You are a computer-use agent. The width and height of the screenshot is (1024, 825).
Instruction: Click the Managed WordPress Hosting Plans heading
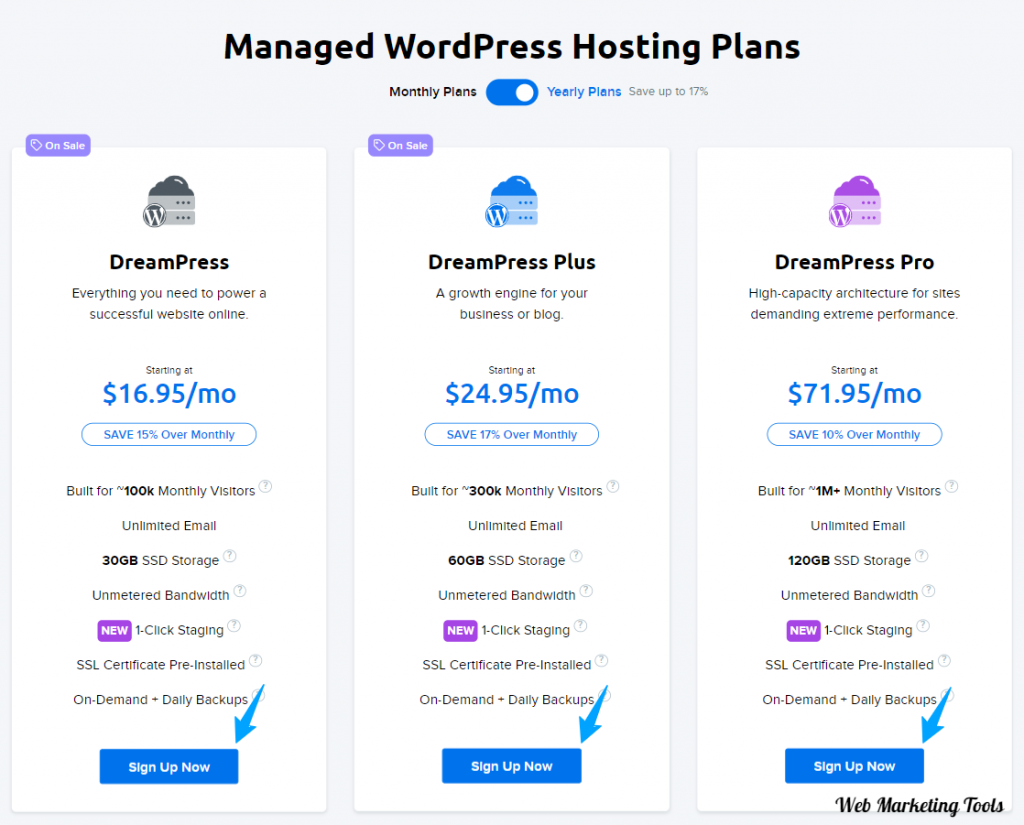coord(512,46)
